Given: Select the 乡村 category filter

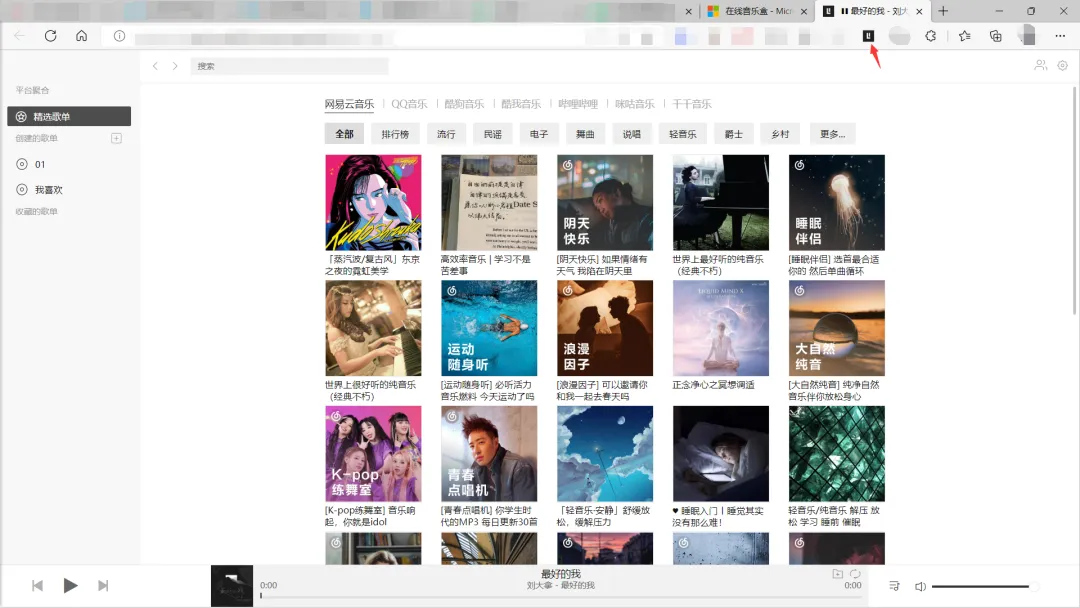Looking at the screenshot, I should pyautogui.click(x=780, y=134).
